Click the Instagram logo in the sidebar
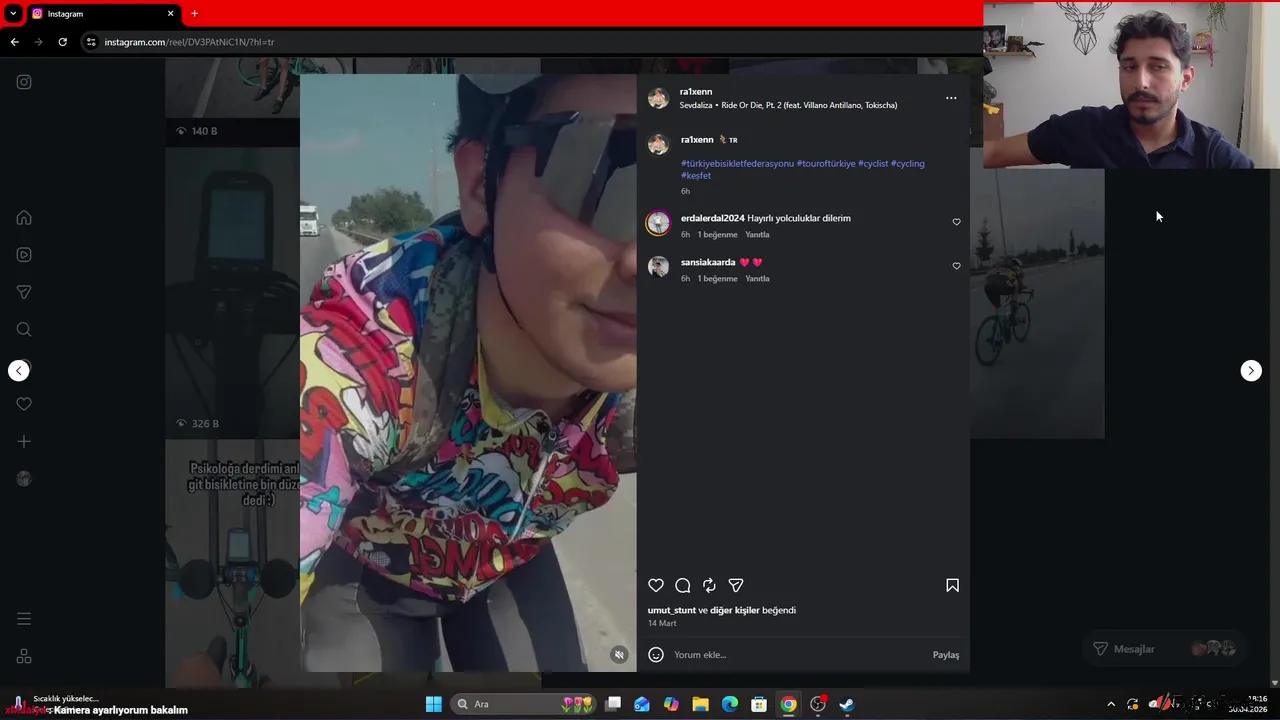 pyautogui.click(x=24, y=82)
